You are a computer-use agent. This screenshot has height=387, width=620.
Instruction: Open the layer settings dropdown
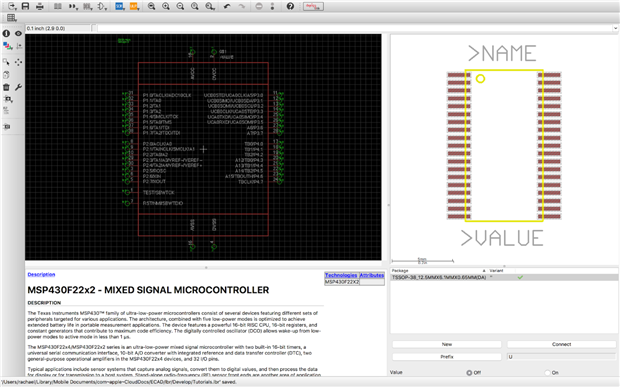[8, 46]
